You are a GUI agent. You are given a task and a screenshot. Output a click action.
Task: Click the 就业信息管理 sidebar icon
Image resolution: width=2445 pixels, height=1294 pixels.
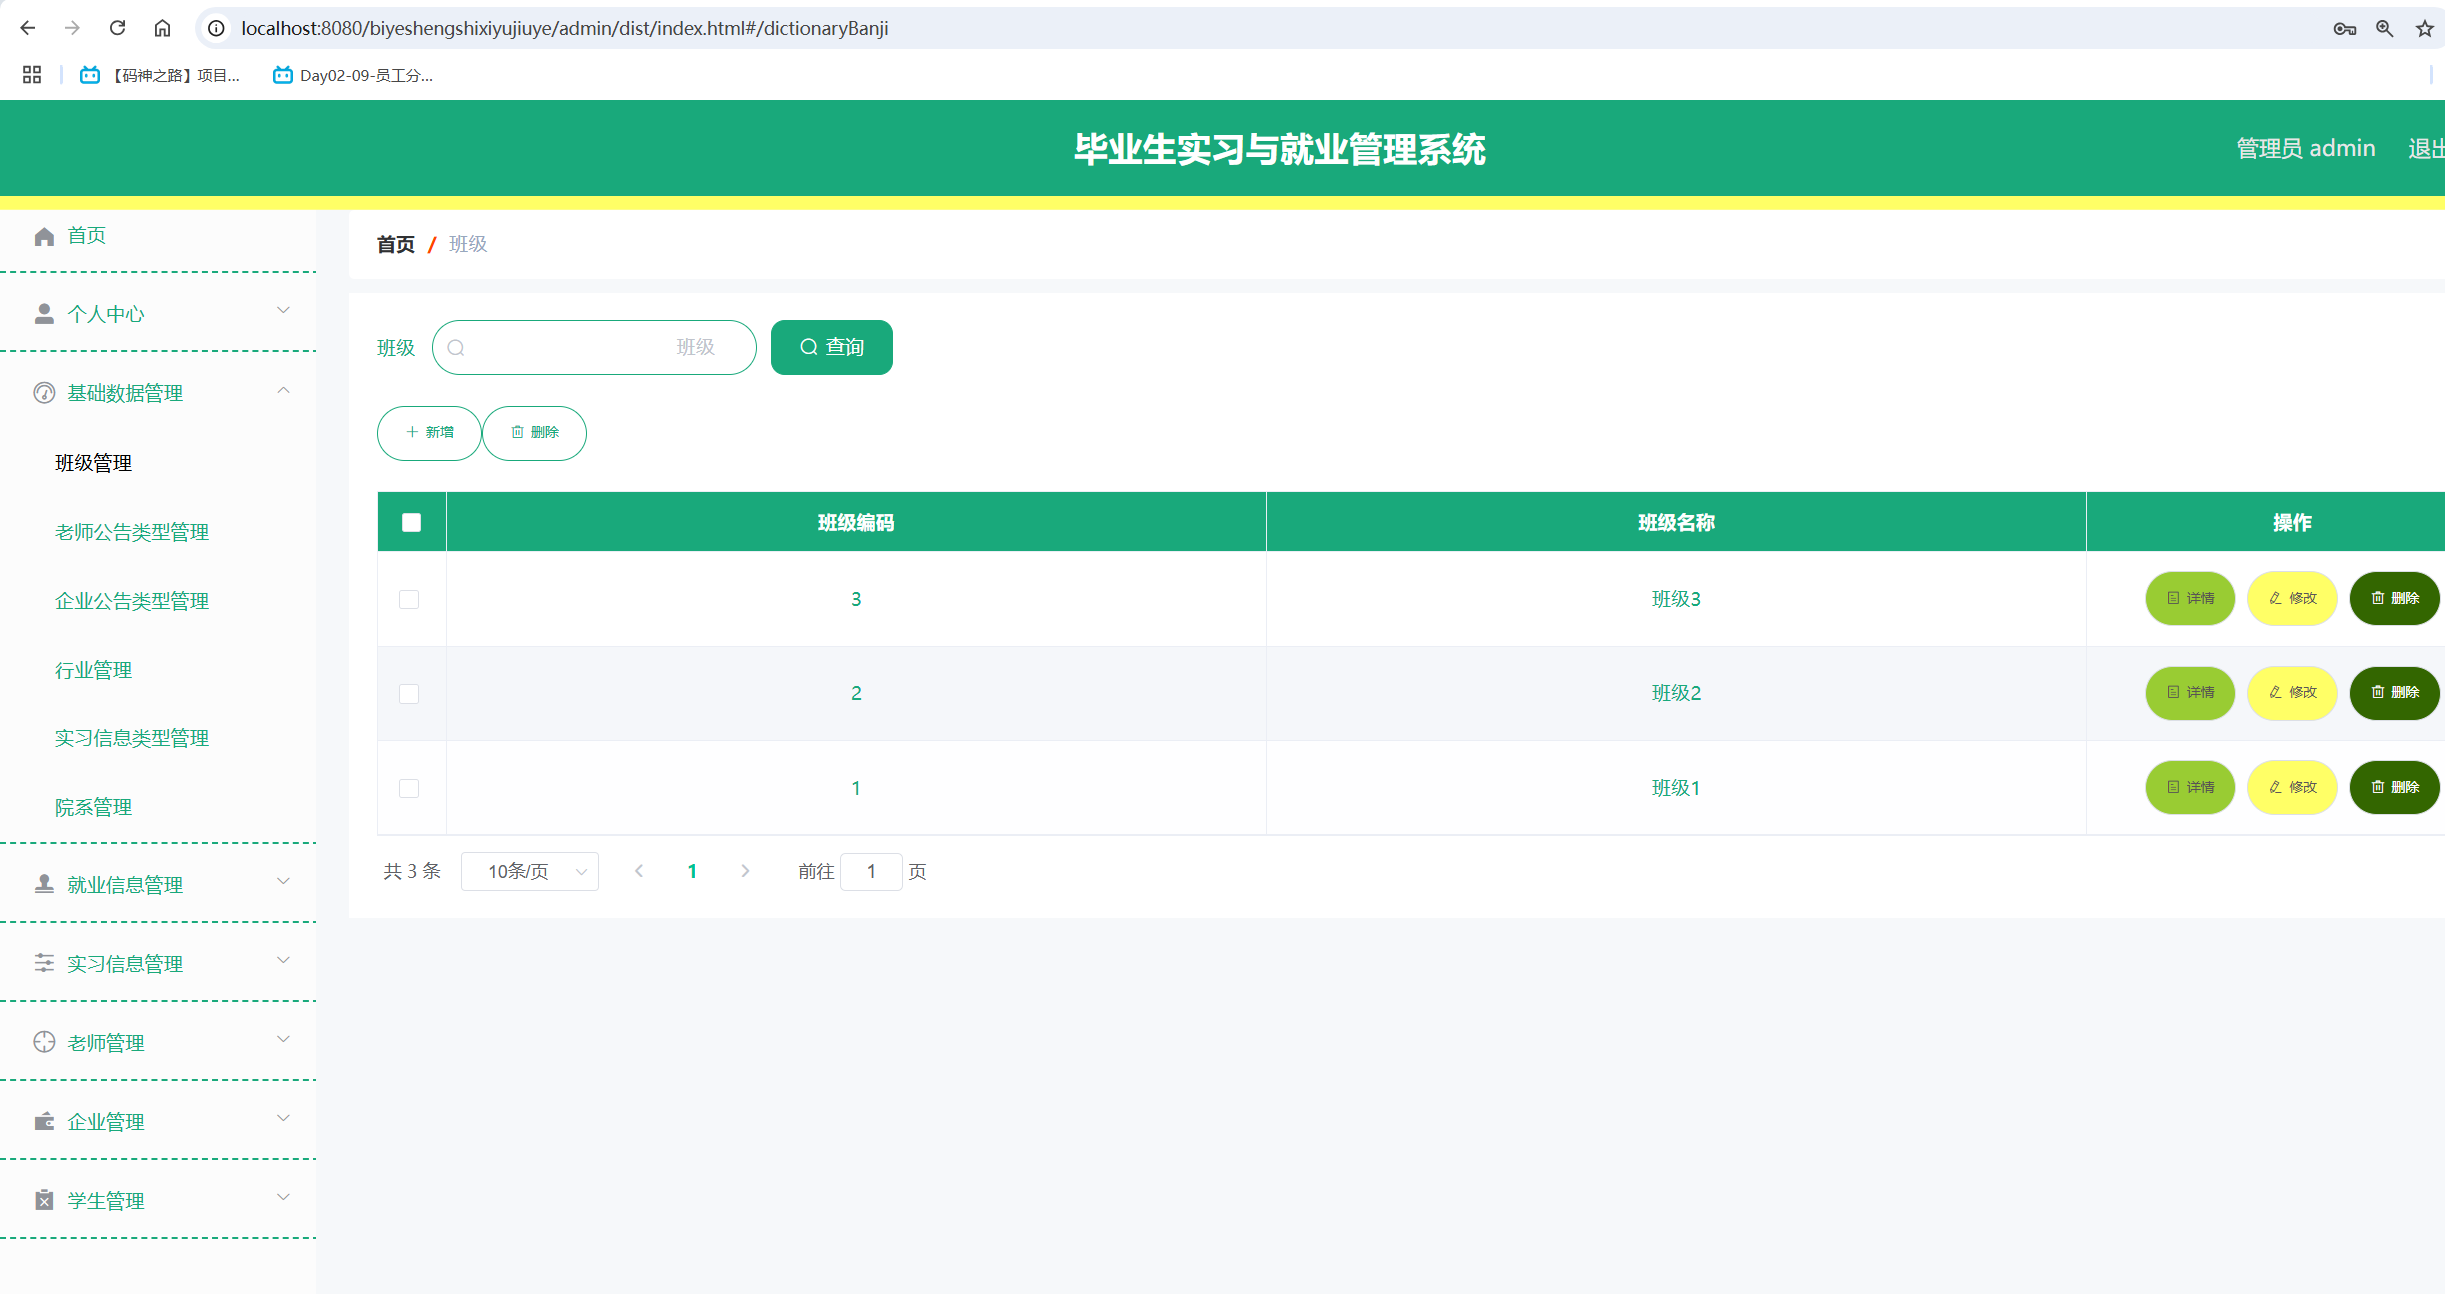44,884
